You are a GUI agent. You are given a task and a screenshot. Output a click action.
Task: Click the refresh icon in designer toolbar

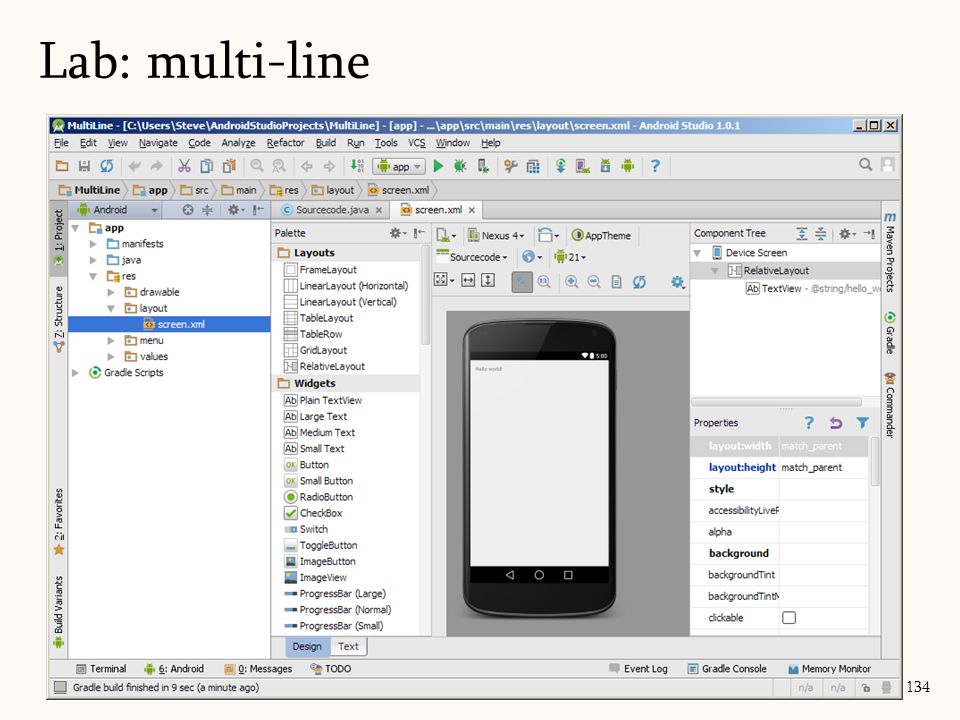tap(639, 281)
